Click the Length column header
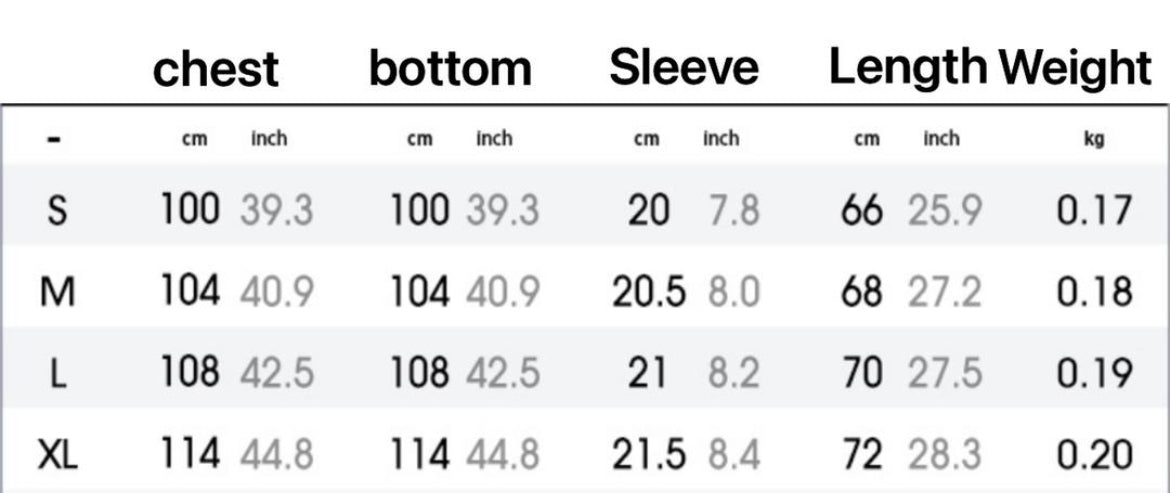1170x493 pixels. pos(908,68)
